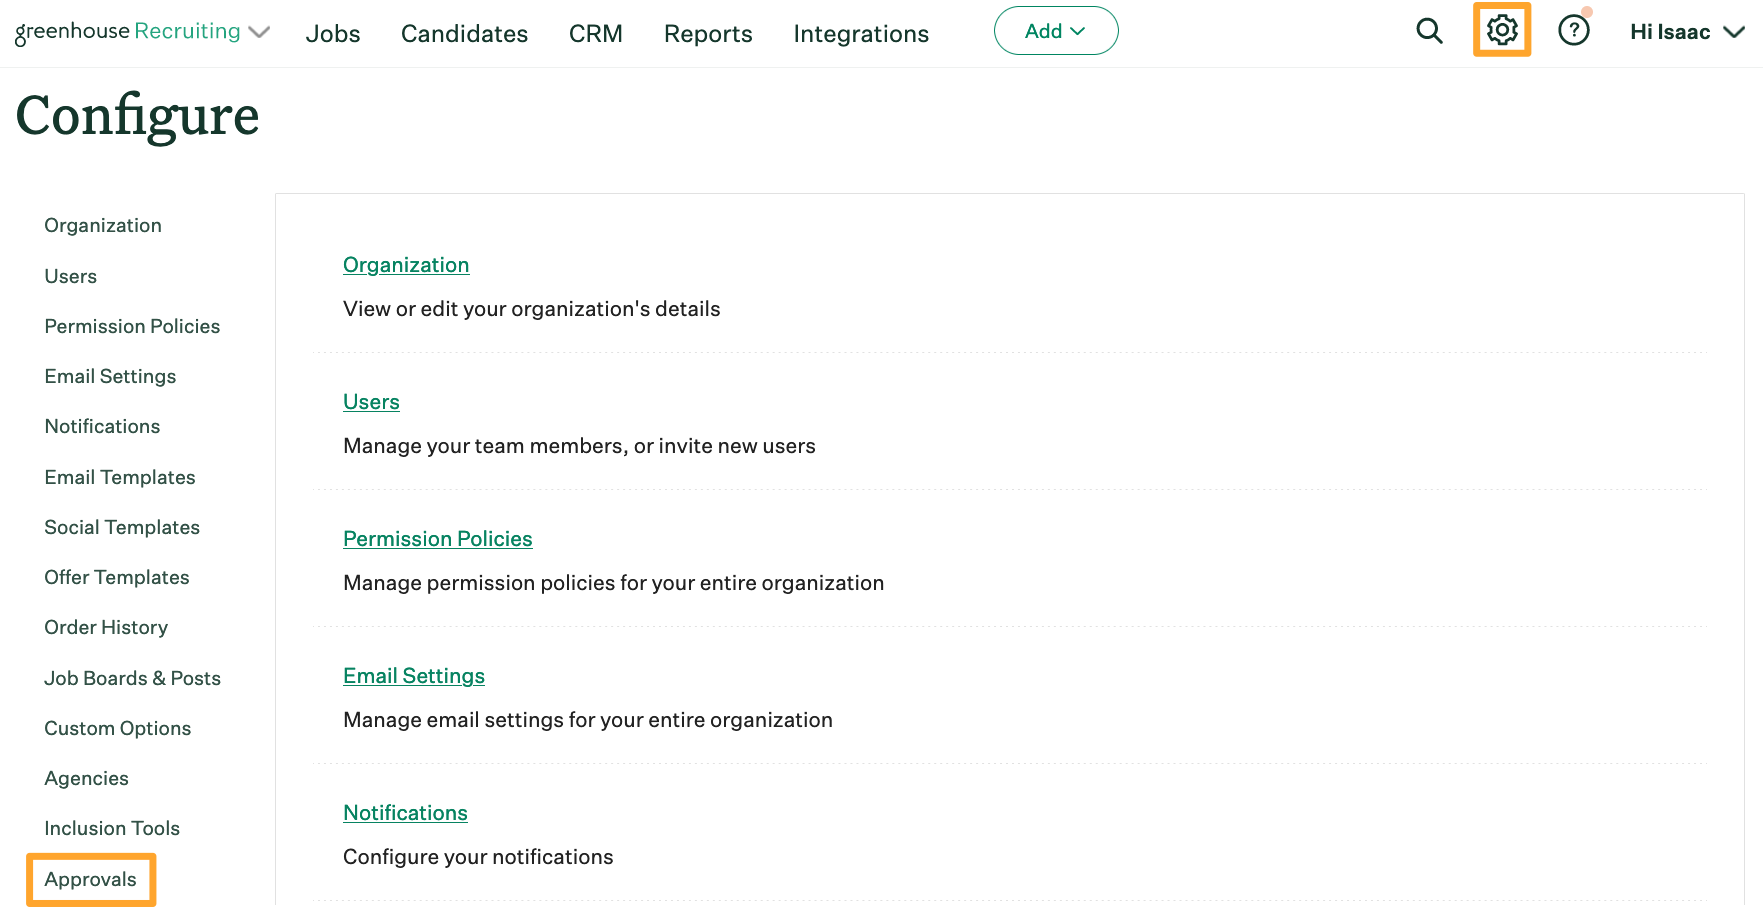The height and width of the screenshot is (907, 1763).
Task: Open Permission Policies
Action: (x=437, y=538)
